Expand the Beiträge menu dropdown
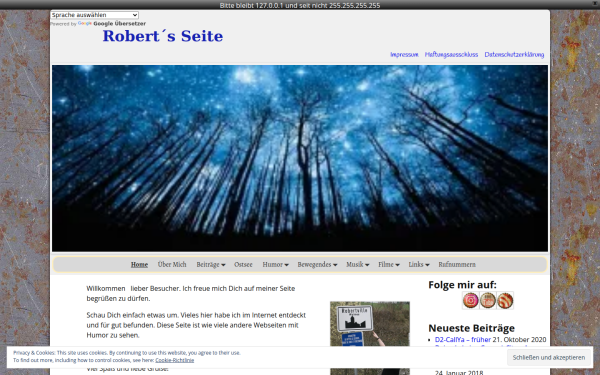 [211, 264]
